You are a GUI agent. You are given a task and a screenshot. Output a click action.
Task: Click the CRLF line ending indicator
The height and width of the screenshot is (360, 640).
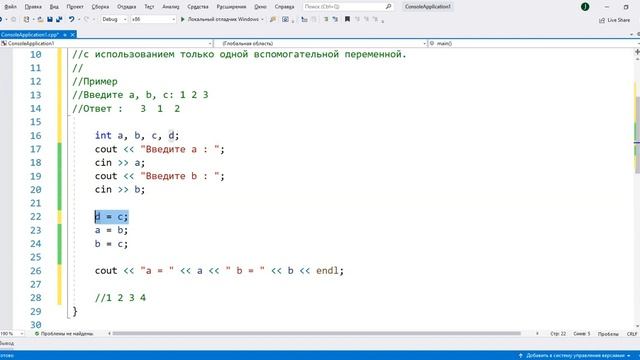pos(632,334)
